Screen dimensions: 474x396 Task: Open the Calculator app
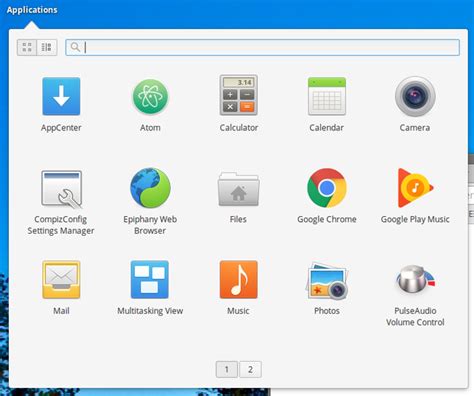click(239, 95)
